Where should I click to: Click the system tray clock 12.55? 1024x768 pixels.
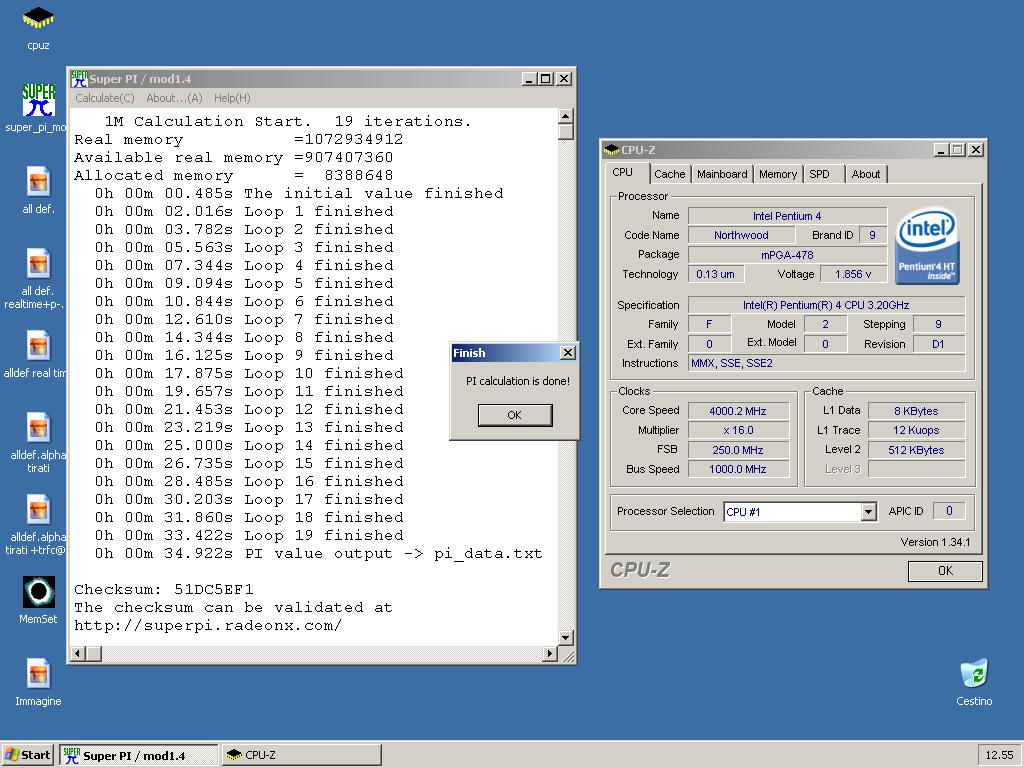coord(999,755)
